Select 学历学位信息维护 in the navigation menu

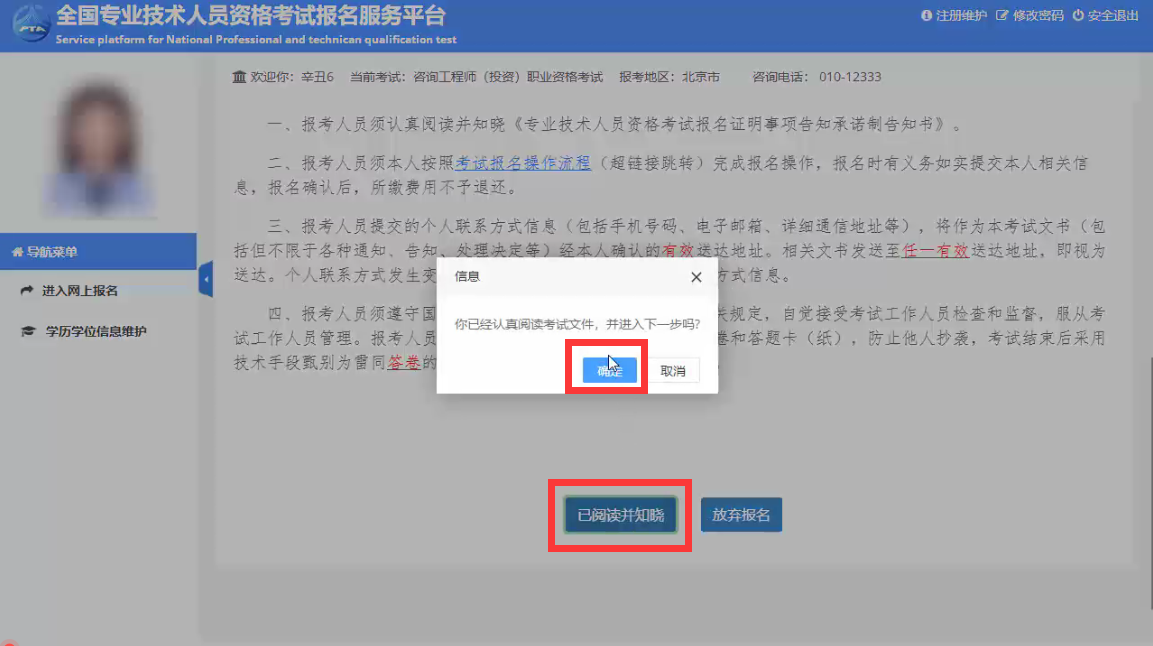pyautogui.click(x=96, y=332)
